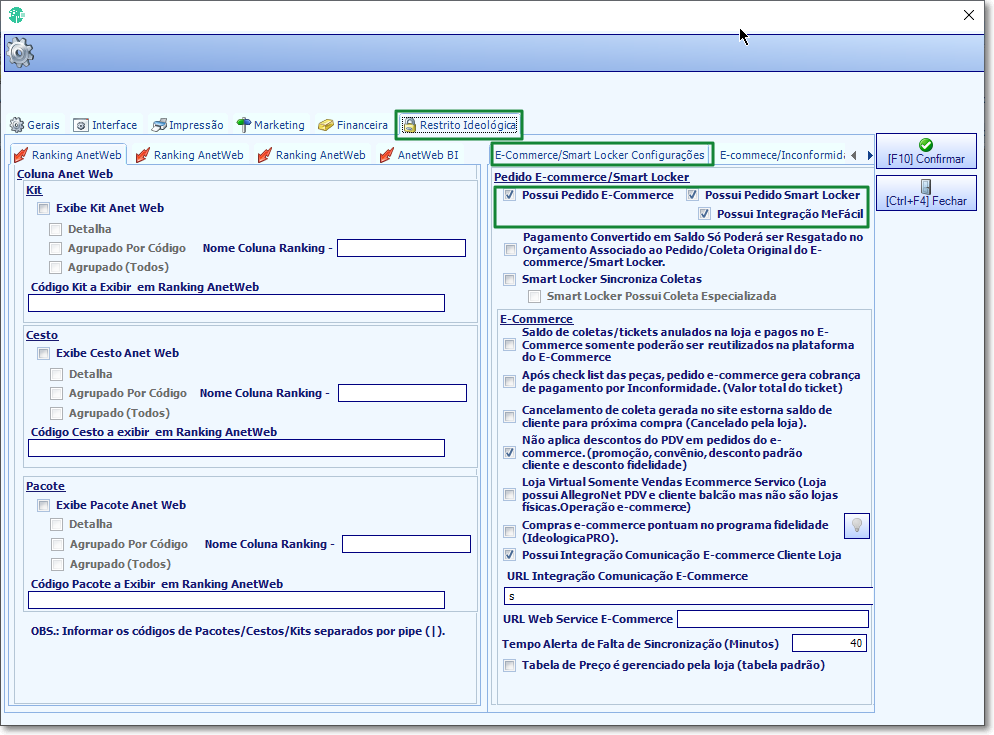Select the Restrito Ideológica tab

(x=460, y=125)
